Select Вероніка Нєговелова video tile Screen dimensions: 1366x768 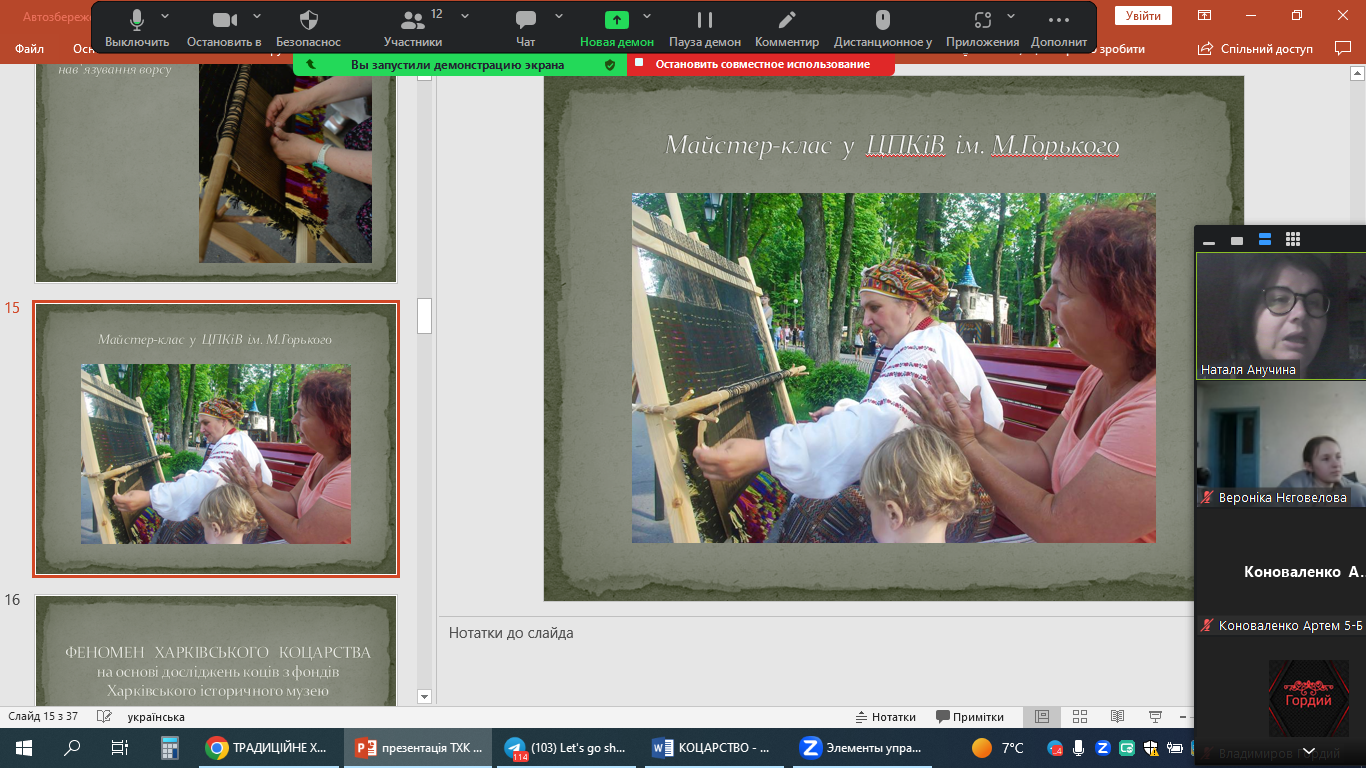tap(1281, 444)
